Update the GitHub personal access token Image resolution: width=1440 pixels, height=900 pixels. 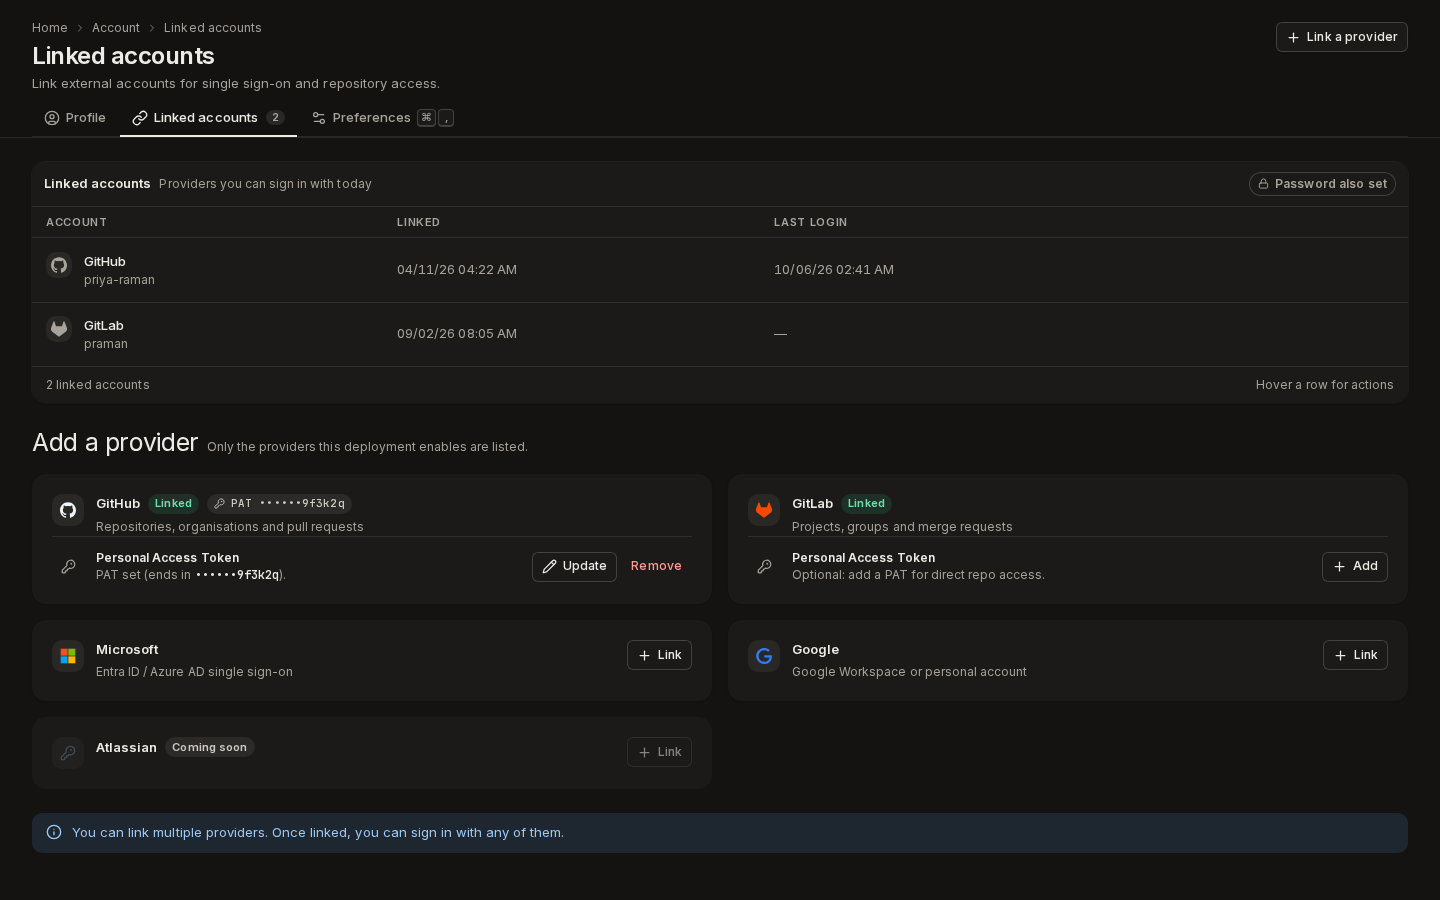[x=574, y=566]
